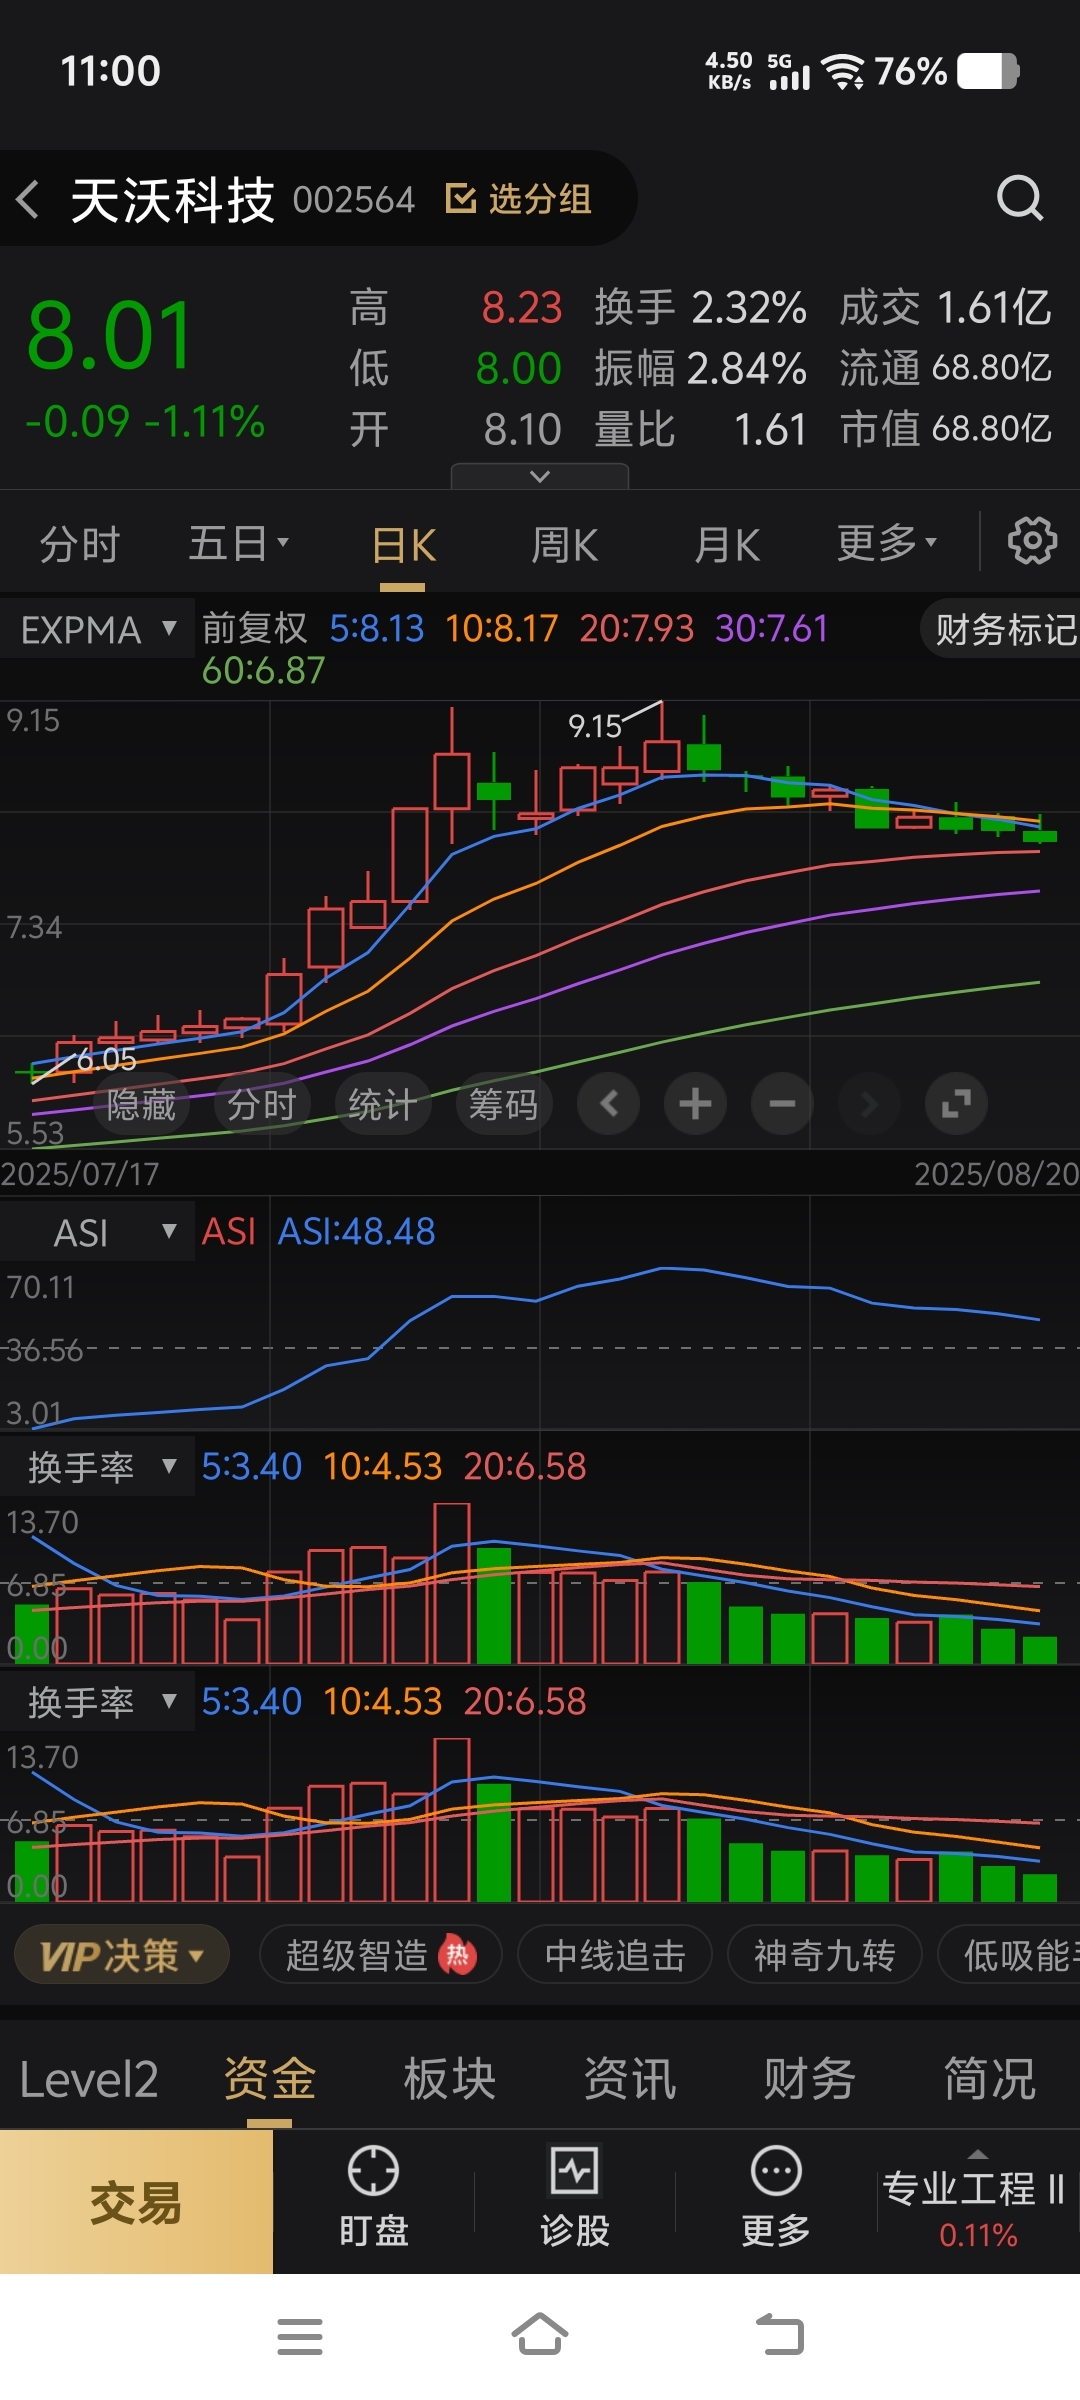This screenshot has height=2400, width=1080.
Task: Tap 前复权 adjustment setting
Action: 255,628
